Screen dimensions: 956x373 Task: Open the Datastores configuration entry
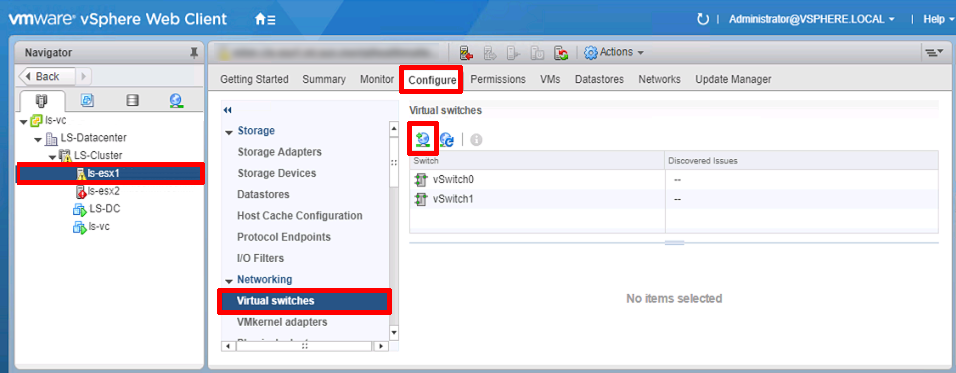point(263,194)
